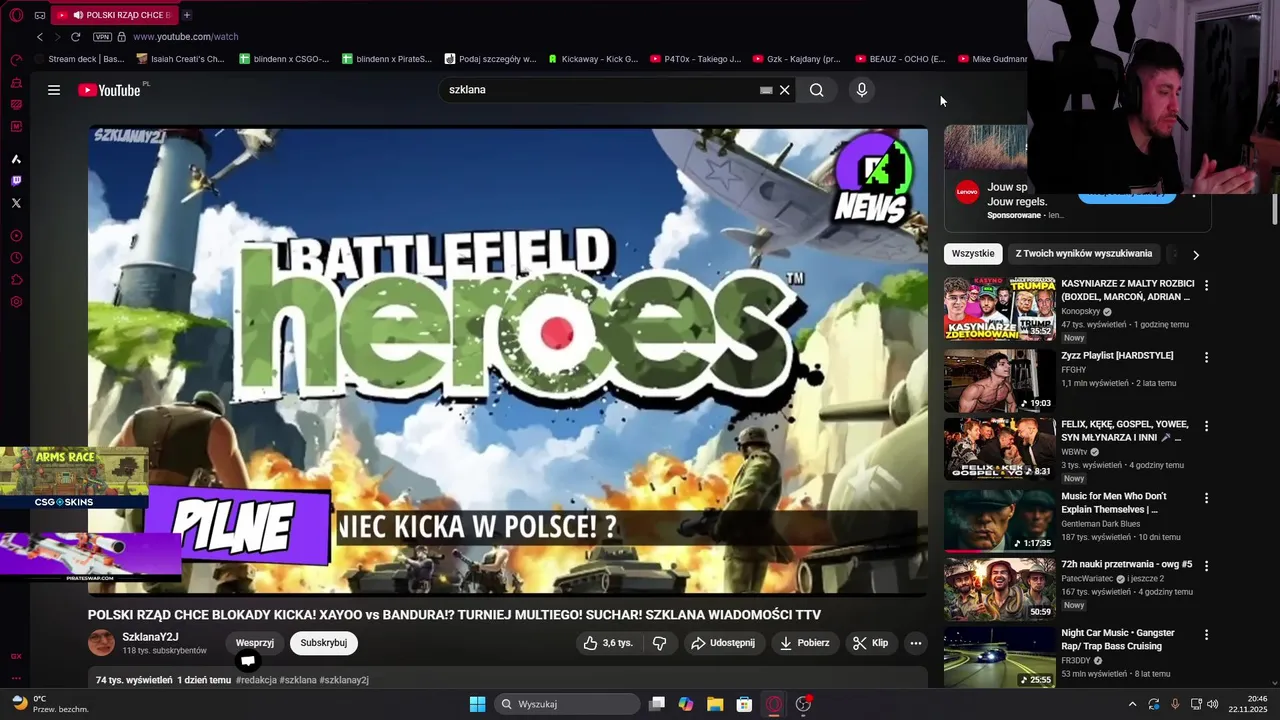Open GX Corner gamepad icon in tab bar
The image size is (1280, 720).
[40, 15]
